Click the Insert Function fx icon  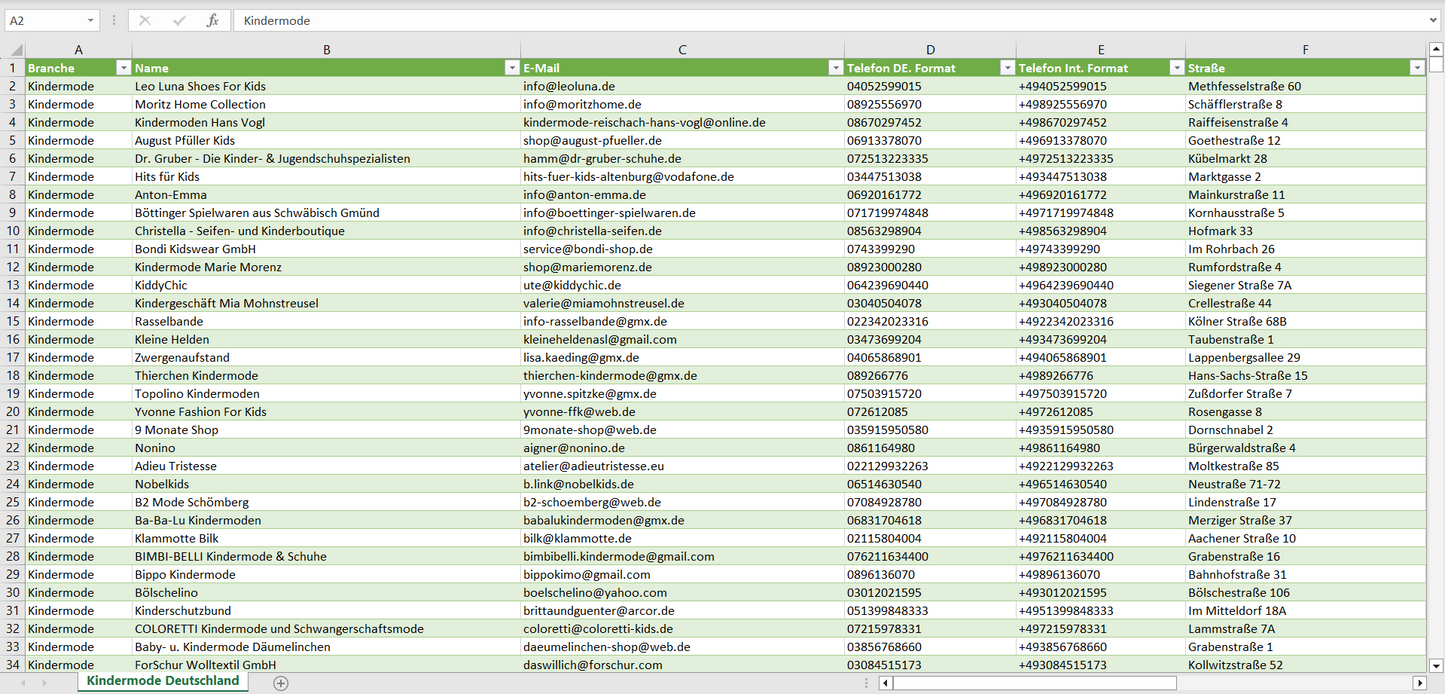(212, 20)
